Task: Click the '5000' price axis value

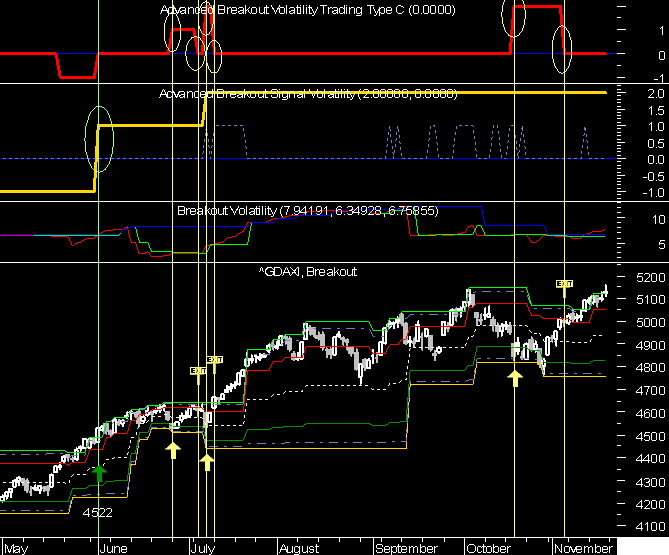Action: (x=651, y=323)
